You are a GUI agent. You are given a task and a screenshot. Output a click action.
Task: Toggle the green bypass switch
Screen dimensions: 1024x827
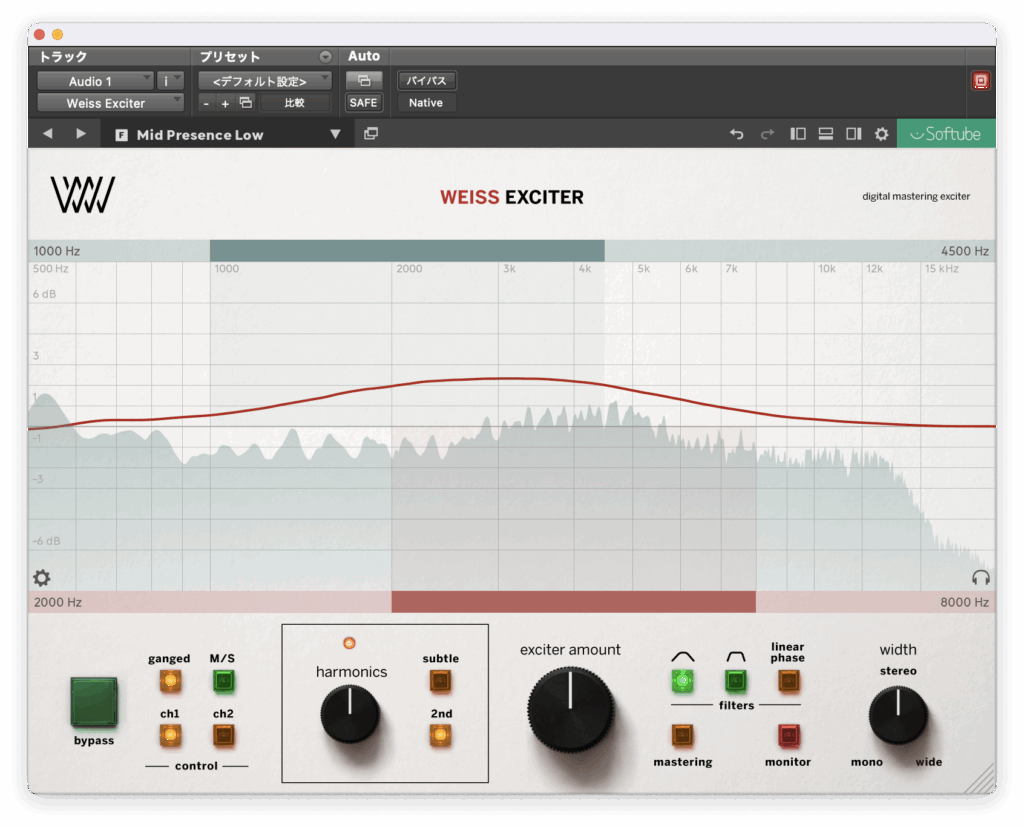[94, 702]
